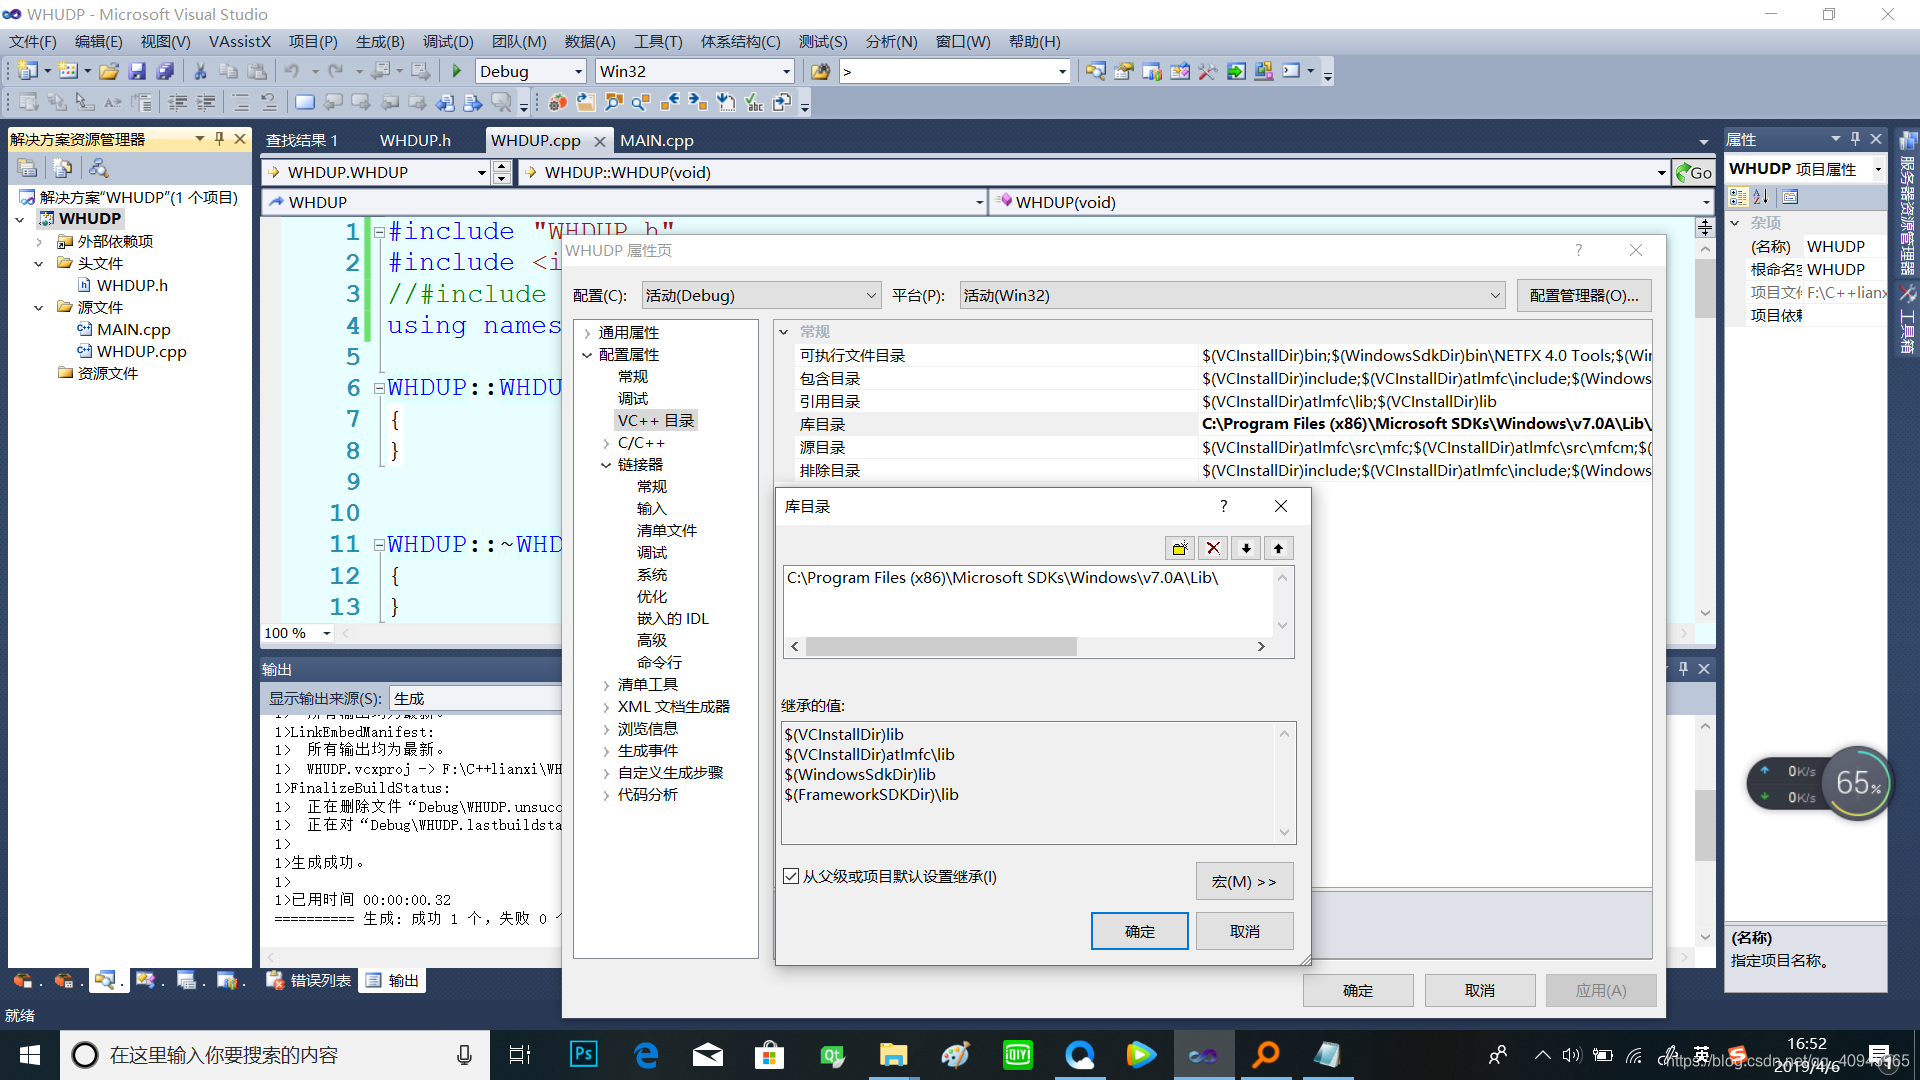Viewport: 1920px width, 1080px height.
Task: Select the 包含目录 property row
Action: tap(1224, 378)
